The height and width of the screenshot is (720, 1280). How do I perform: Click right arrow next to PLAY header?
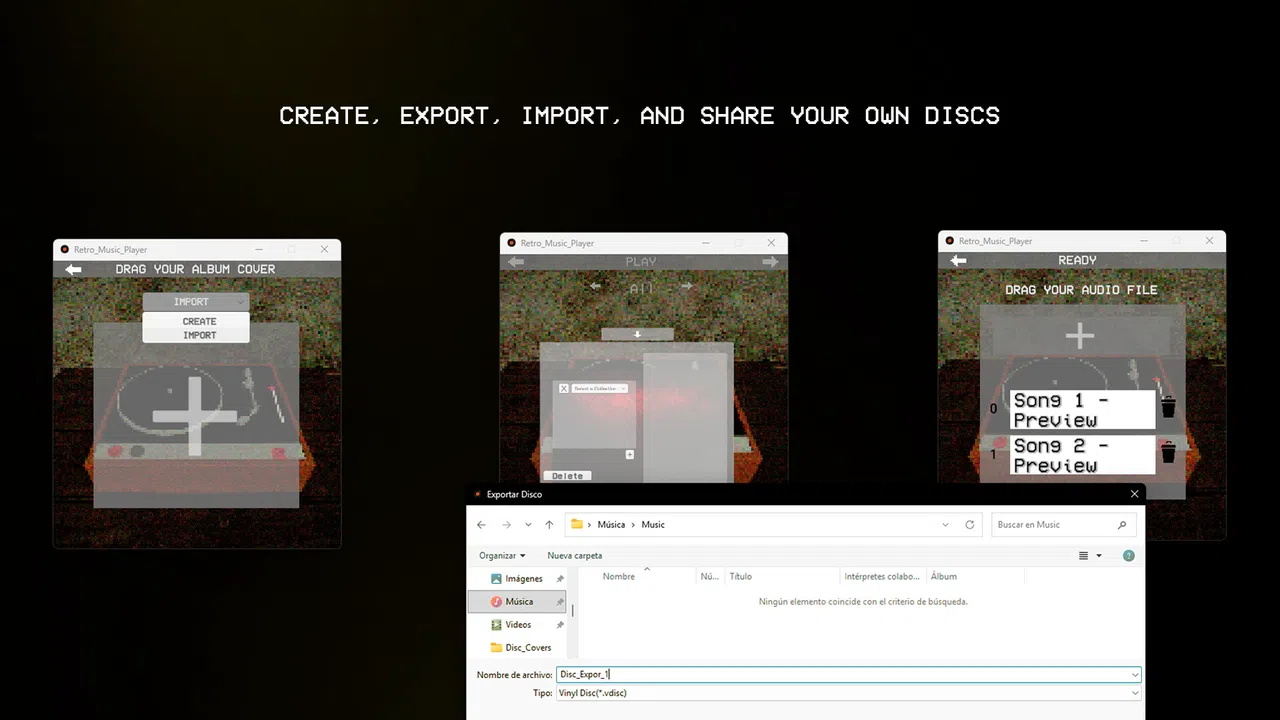pos(770,262)
